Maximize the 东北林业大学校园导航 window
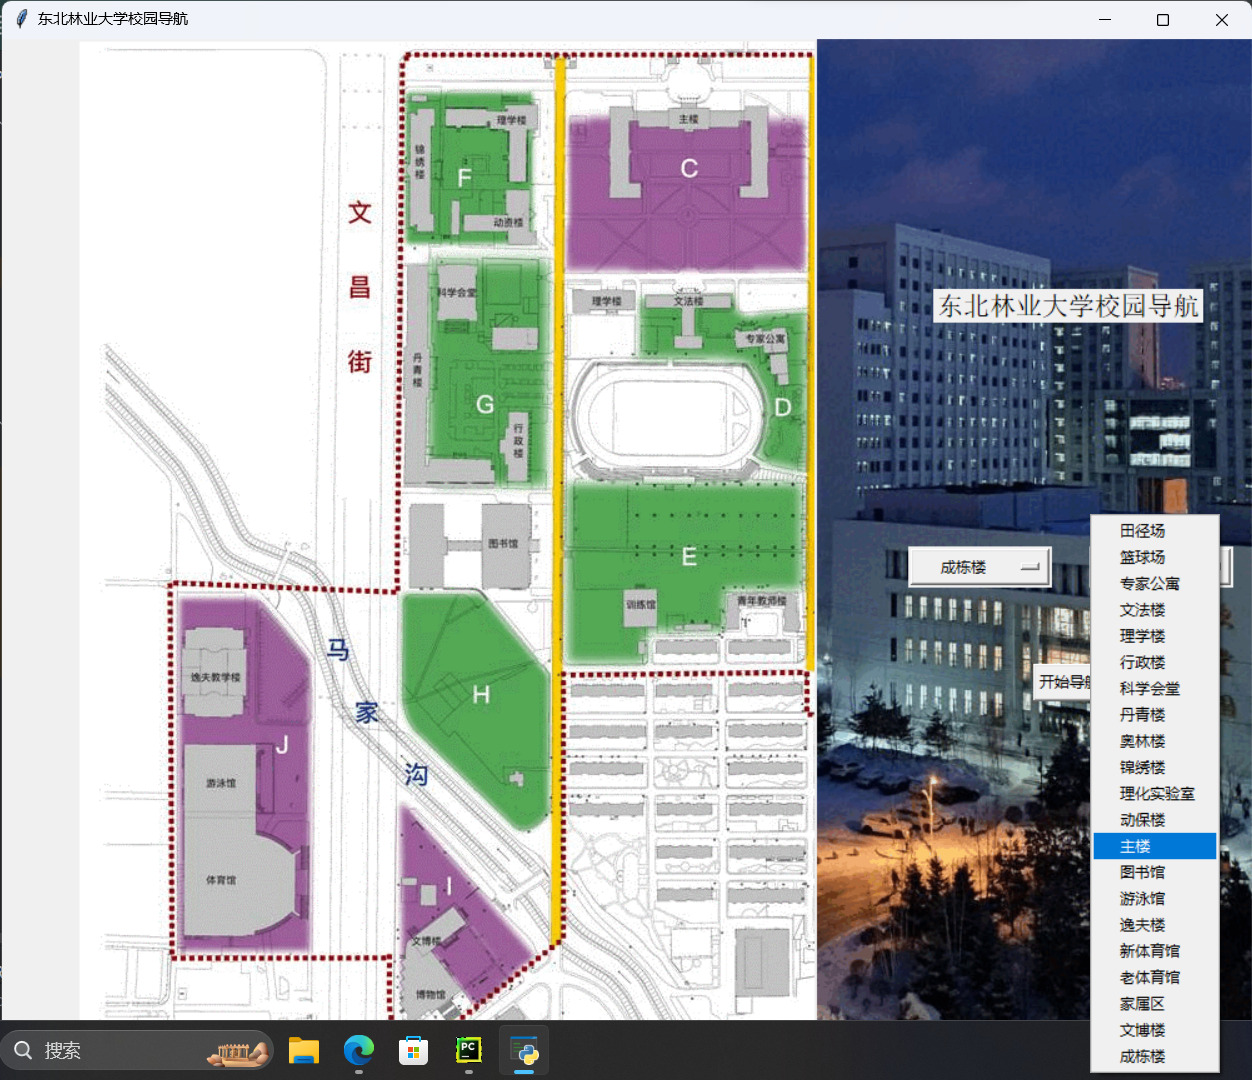 1162,20
